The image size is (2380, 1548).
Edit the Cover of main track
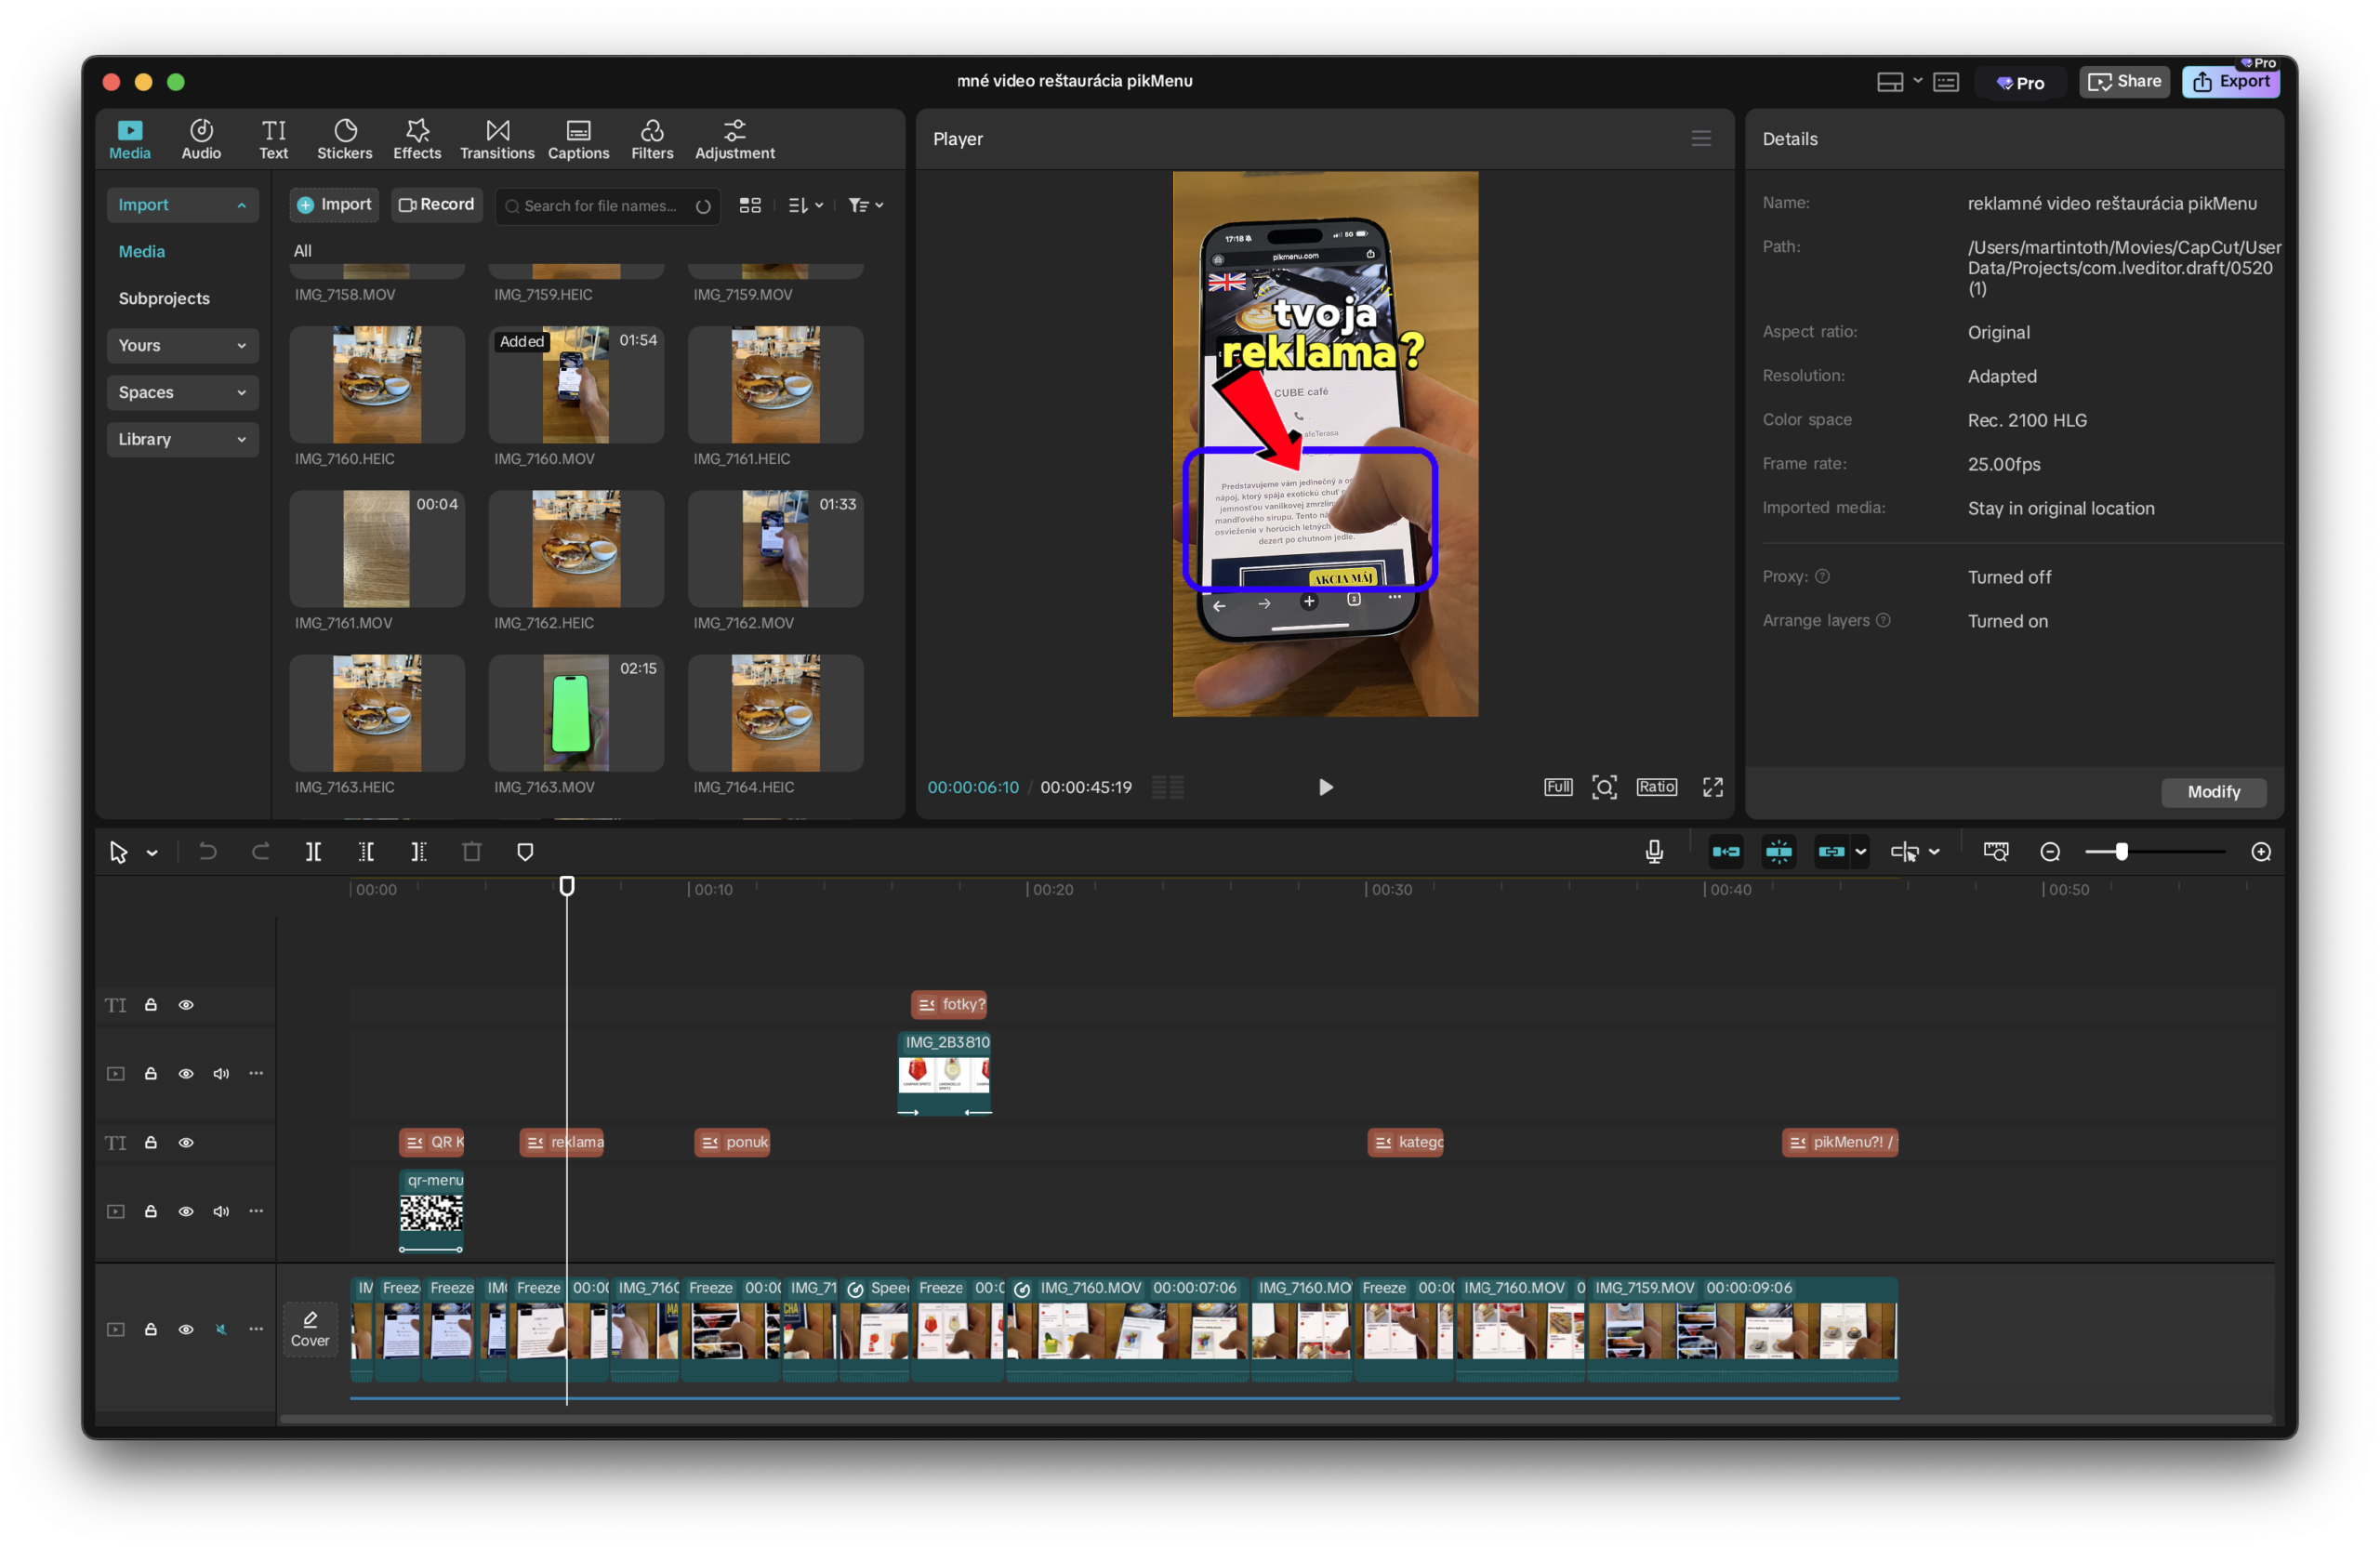coord(310,1330)
